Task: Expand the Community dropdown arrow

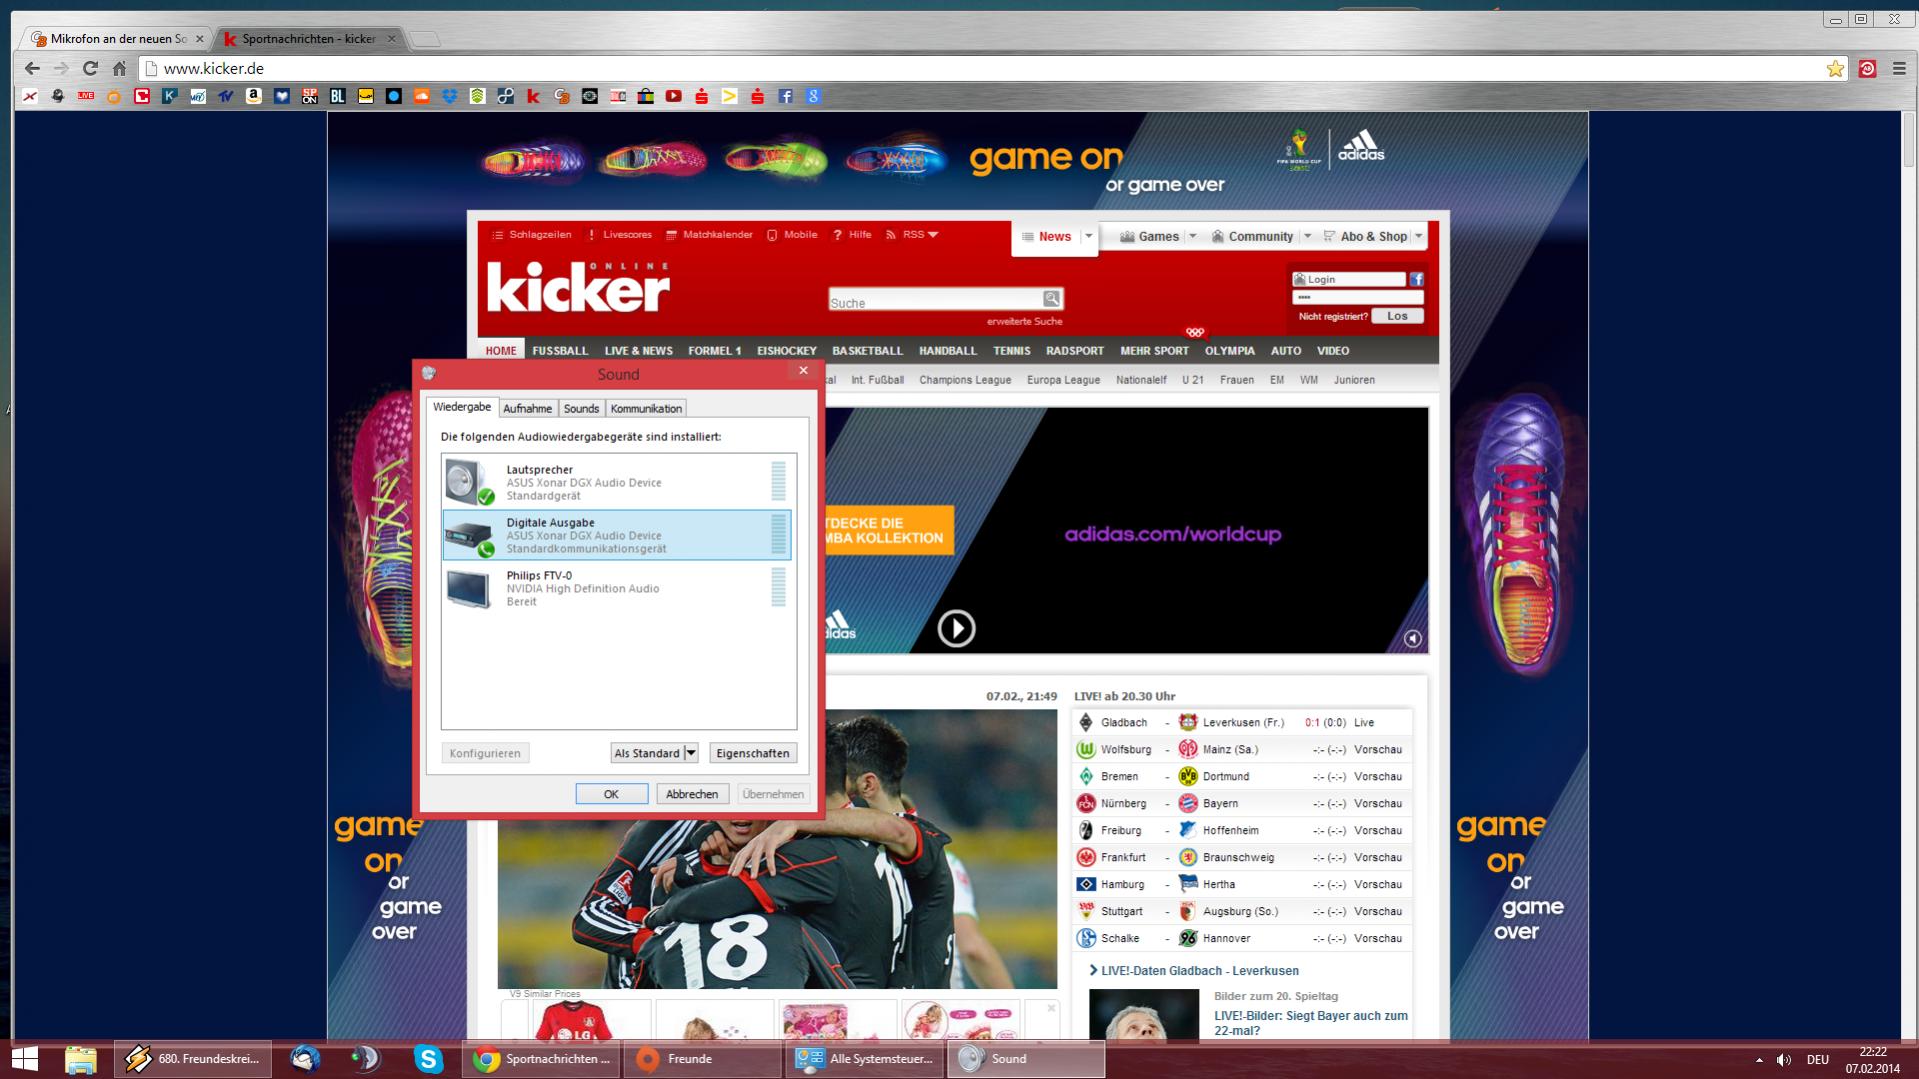Action: (1307, 236)
